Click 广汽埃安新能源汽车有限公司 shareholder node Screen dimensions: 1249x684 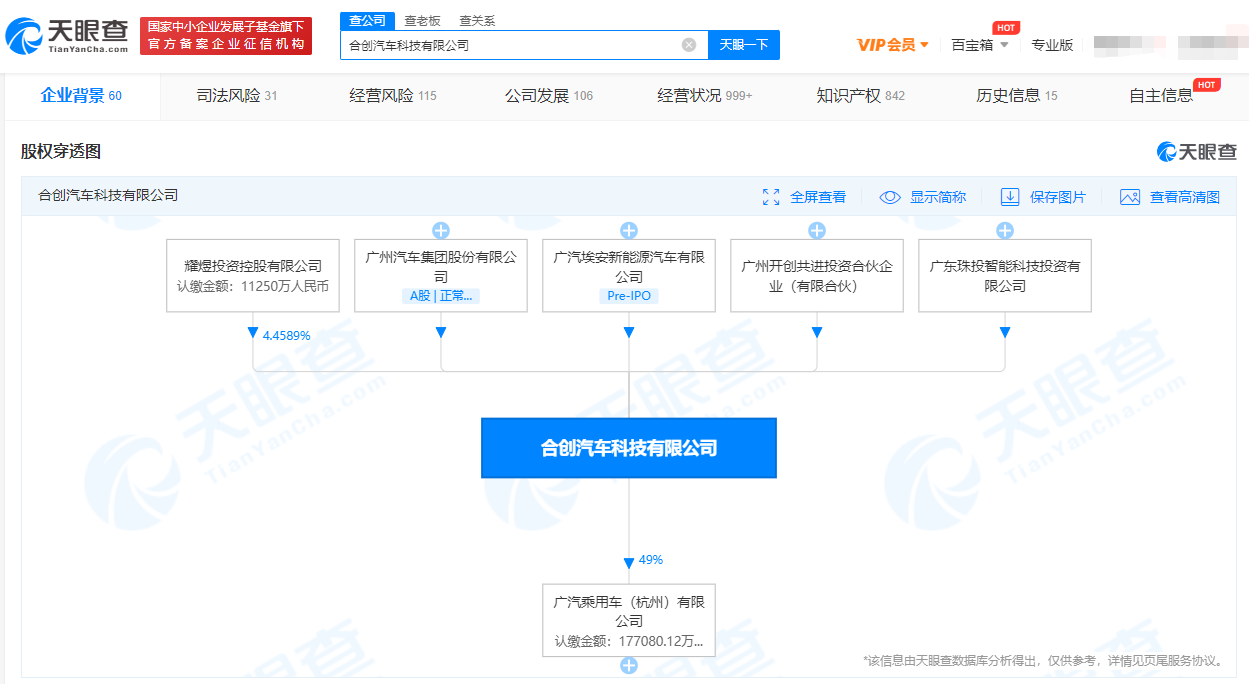[x=629, y=275]
